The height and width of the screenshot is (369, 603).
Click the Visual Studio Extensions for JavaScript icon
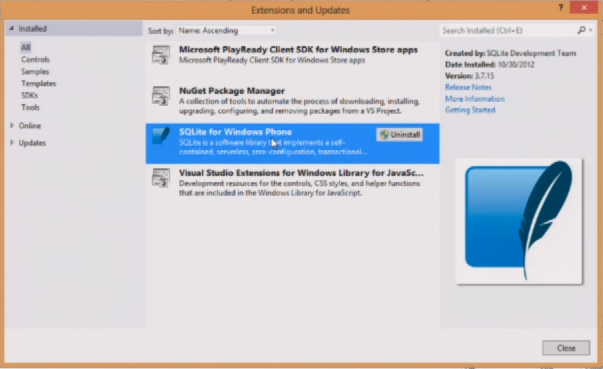pyautogui.click(x=161, y=178)
